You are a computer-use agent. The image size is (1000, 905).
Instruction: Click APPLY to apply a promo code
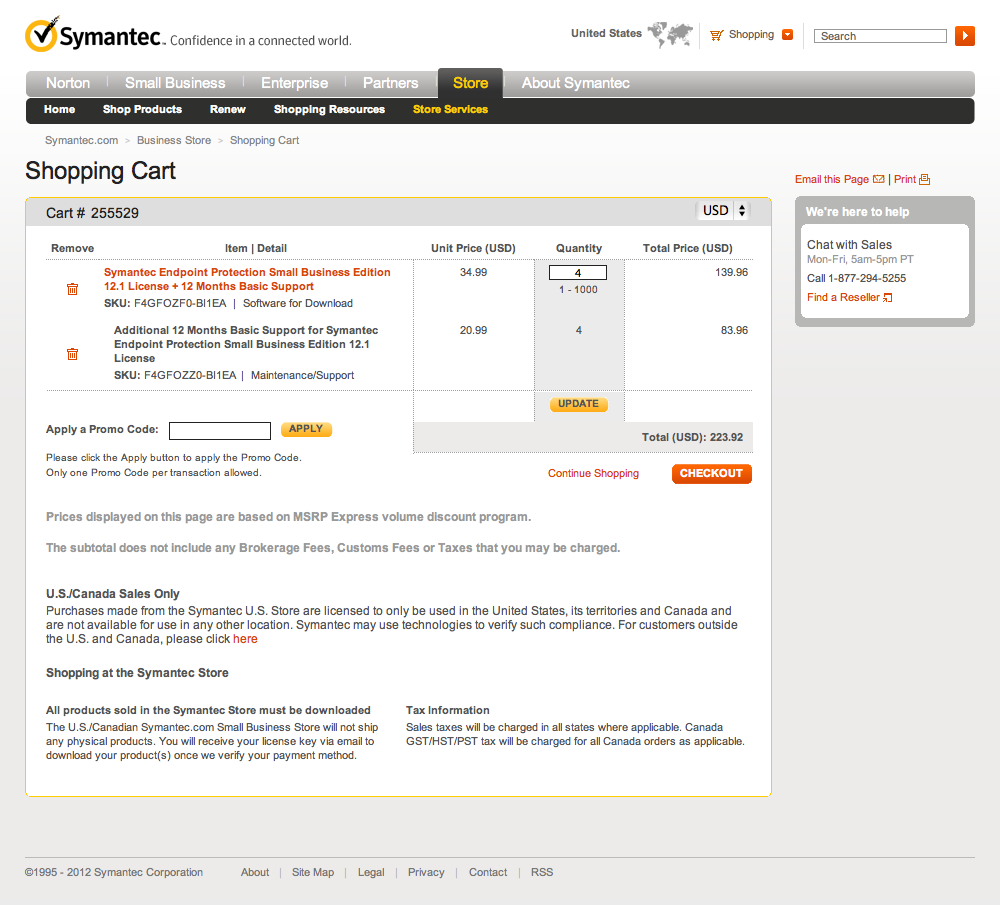pos(306,429)
